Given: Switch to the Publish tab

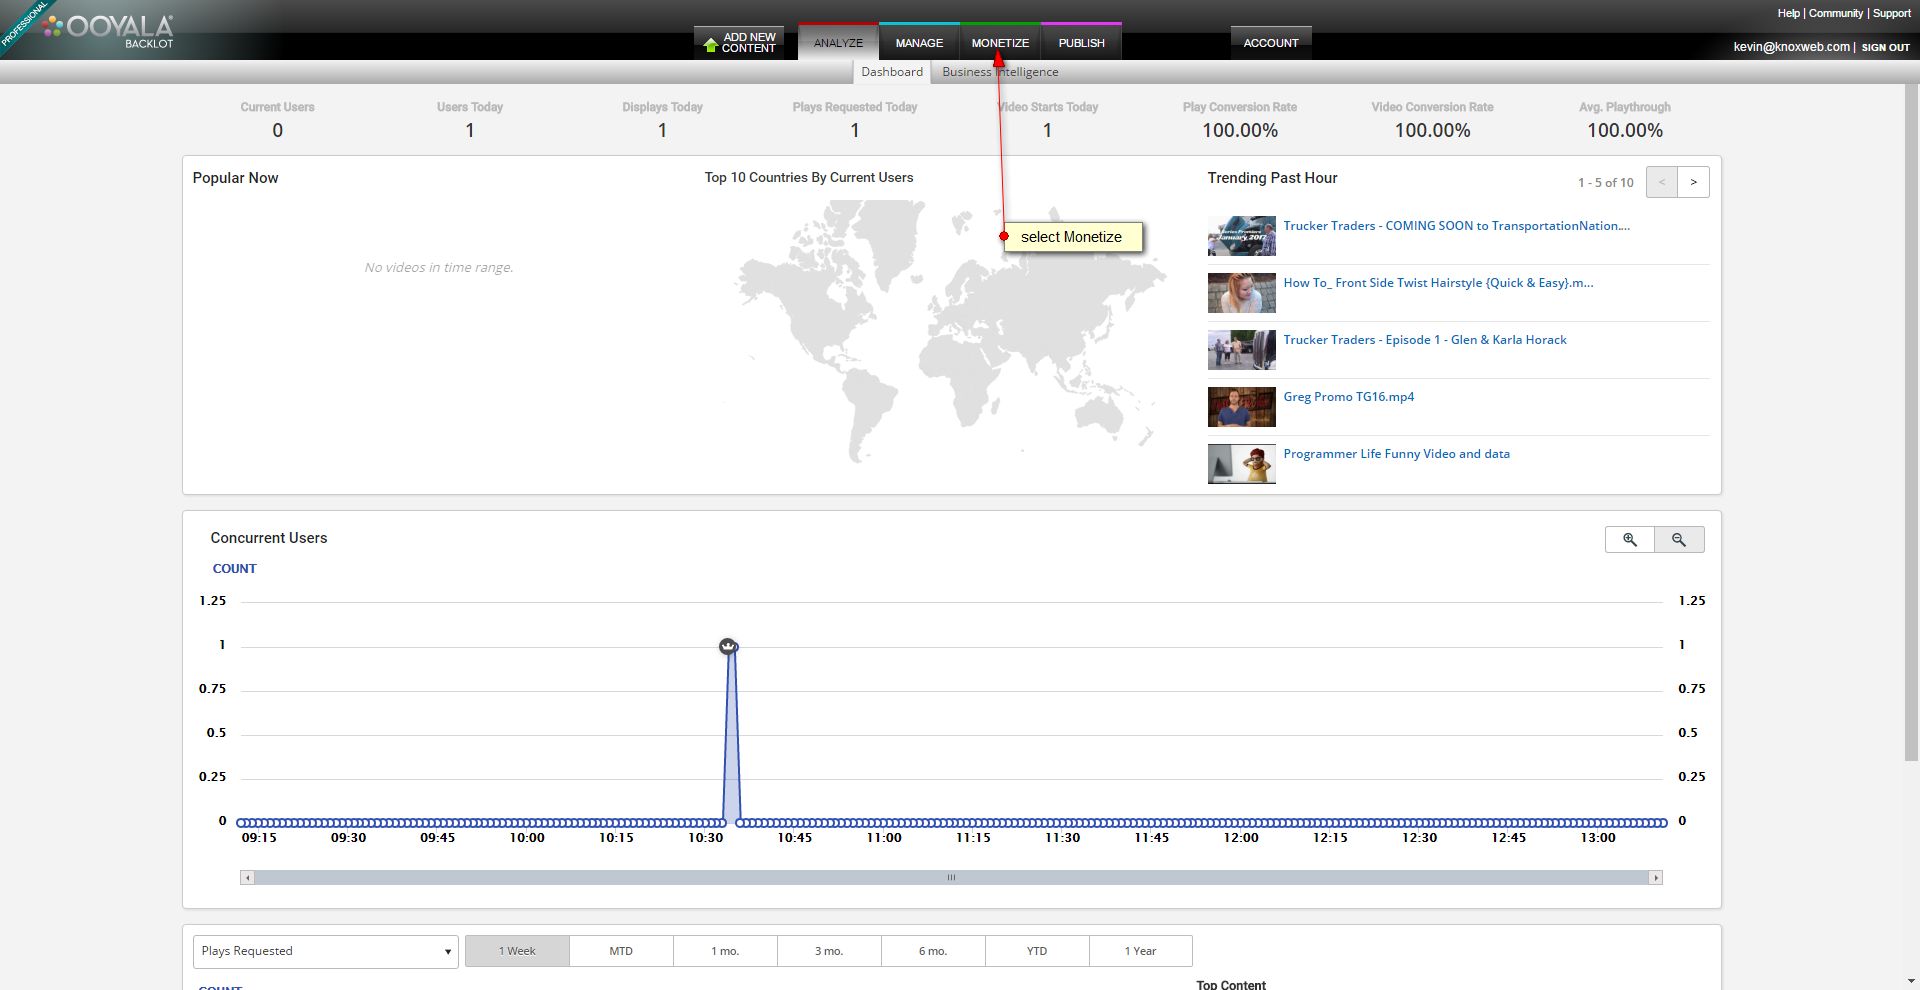Looking at the screenshot, I should [x=1081, y=43].
